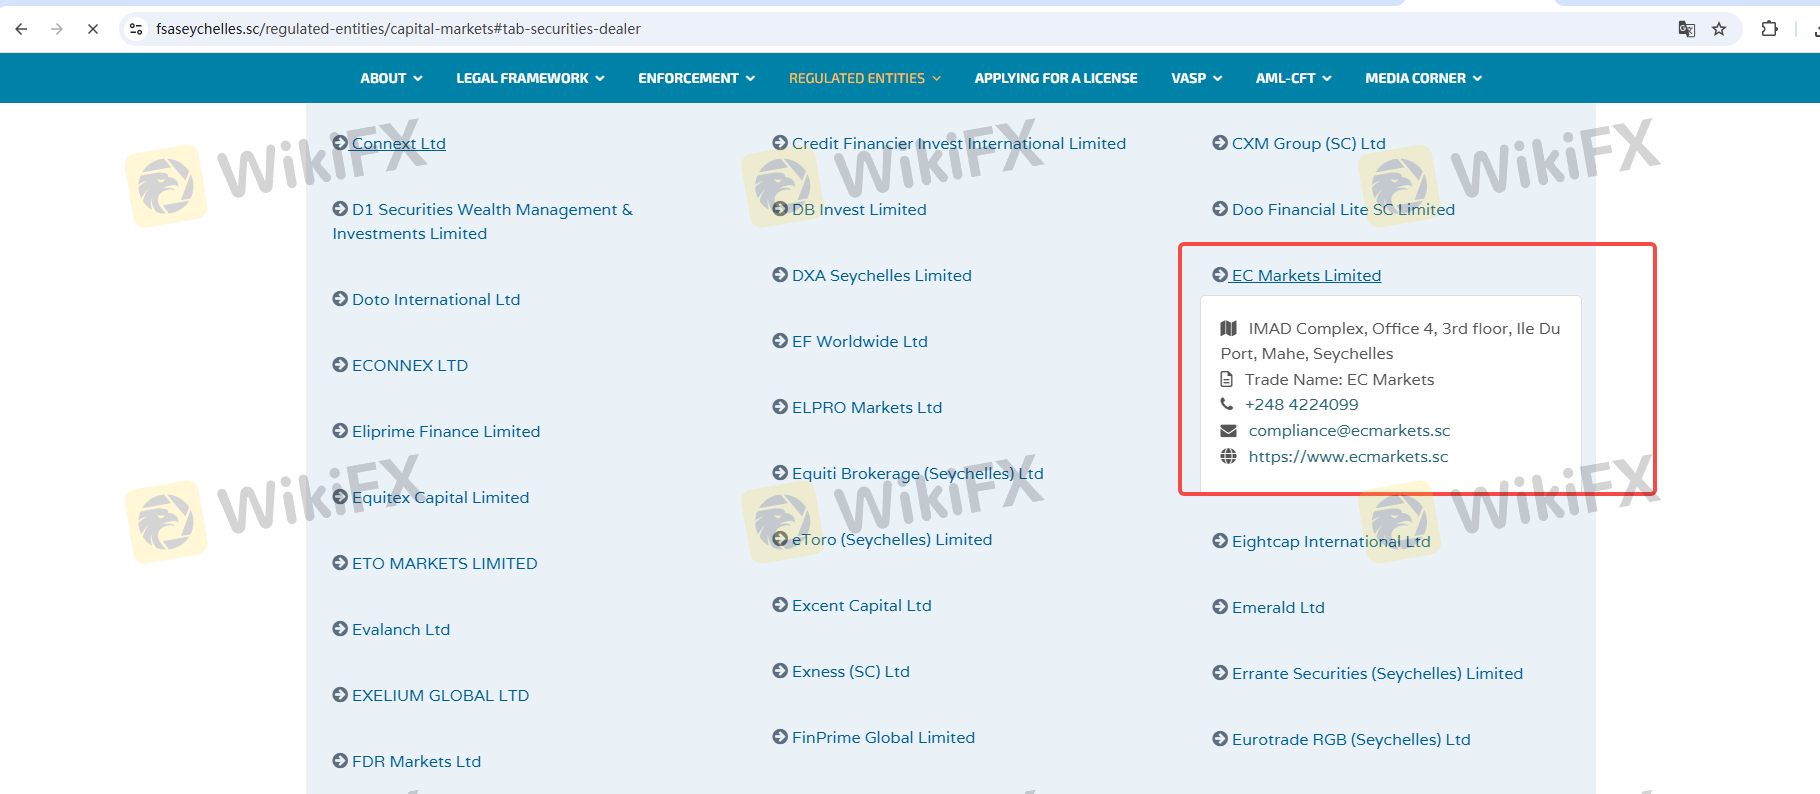Image resolution: width=1820 pixels, height=794 pixels.
Task: Expand the LEGAL FRAMEWORK menu
Action: (530, 78)
